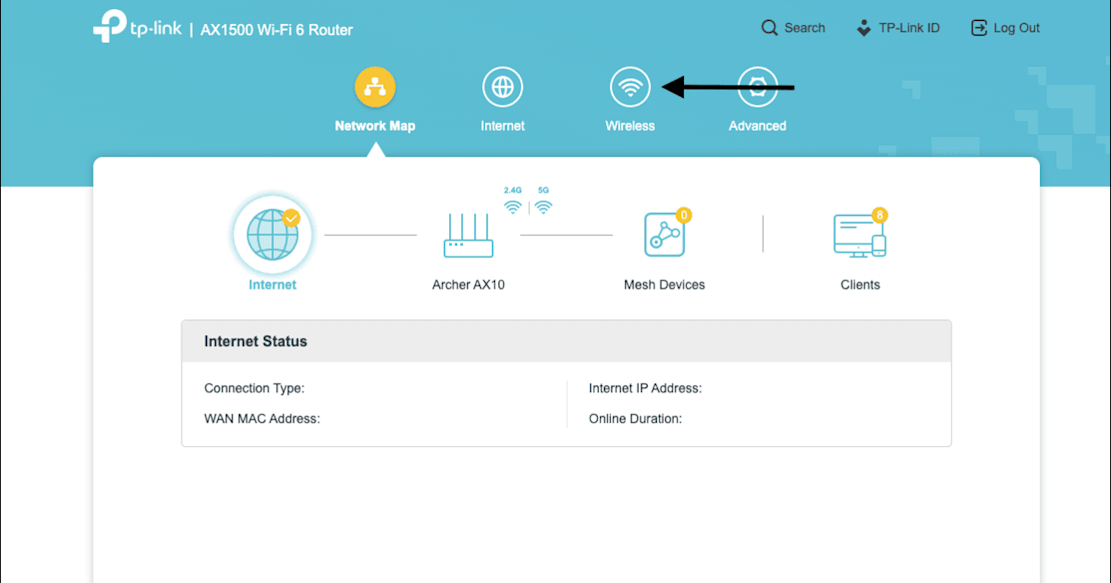Open the Network Map tab icon
The image size is (1111, 583).
[375, 87]
